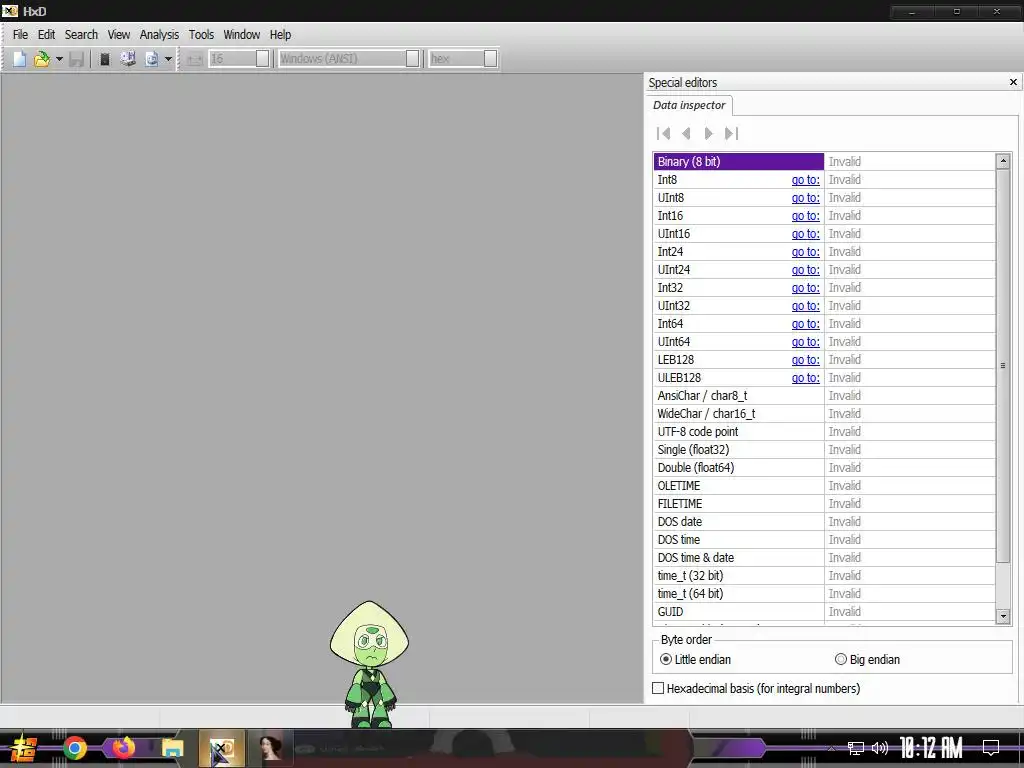Click the New file toolbar icon
1024x768 pixels.
click(20, 59)
